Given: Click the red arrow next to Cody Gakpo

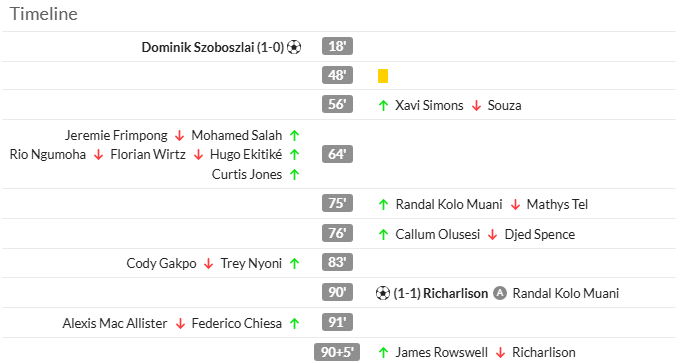Looking at the screenshot, I should (x=209, y=264).
